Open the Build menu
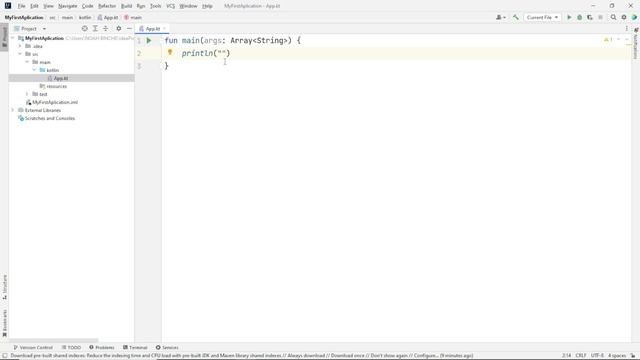 point(127,6)
